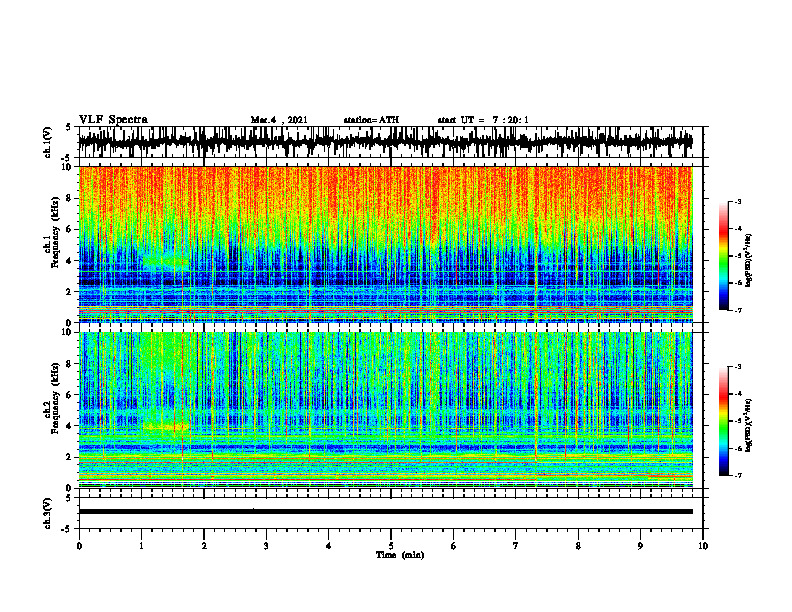The height and width of the screenshot is (612, 792).
Task: Click the "-5" tick on ch.1(V) axis
Action: (x=67, y=158)
